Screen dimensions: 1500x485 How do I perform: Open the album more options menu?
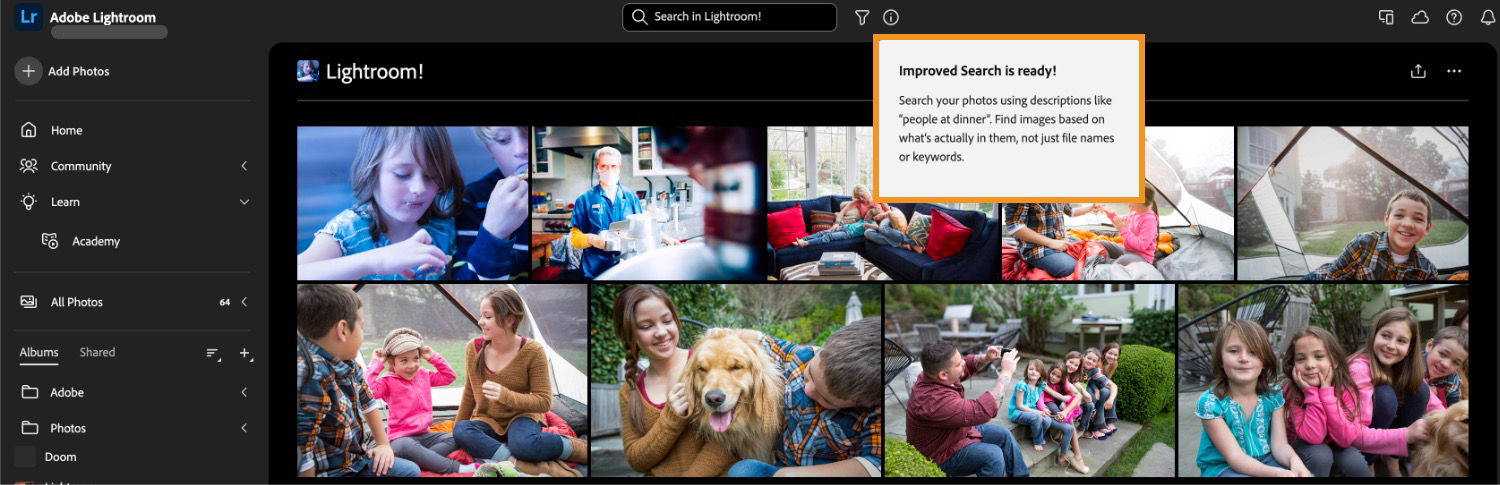click(1454, 71)
